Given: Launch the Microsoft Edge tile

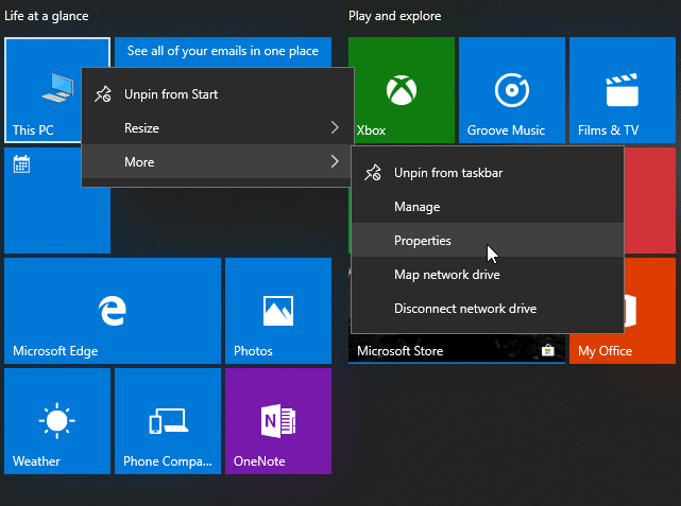Looking at the screenshot, I should click(112, 311).
